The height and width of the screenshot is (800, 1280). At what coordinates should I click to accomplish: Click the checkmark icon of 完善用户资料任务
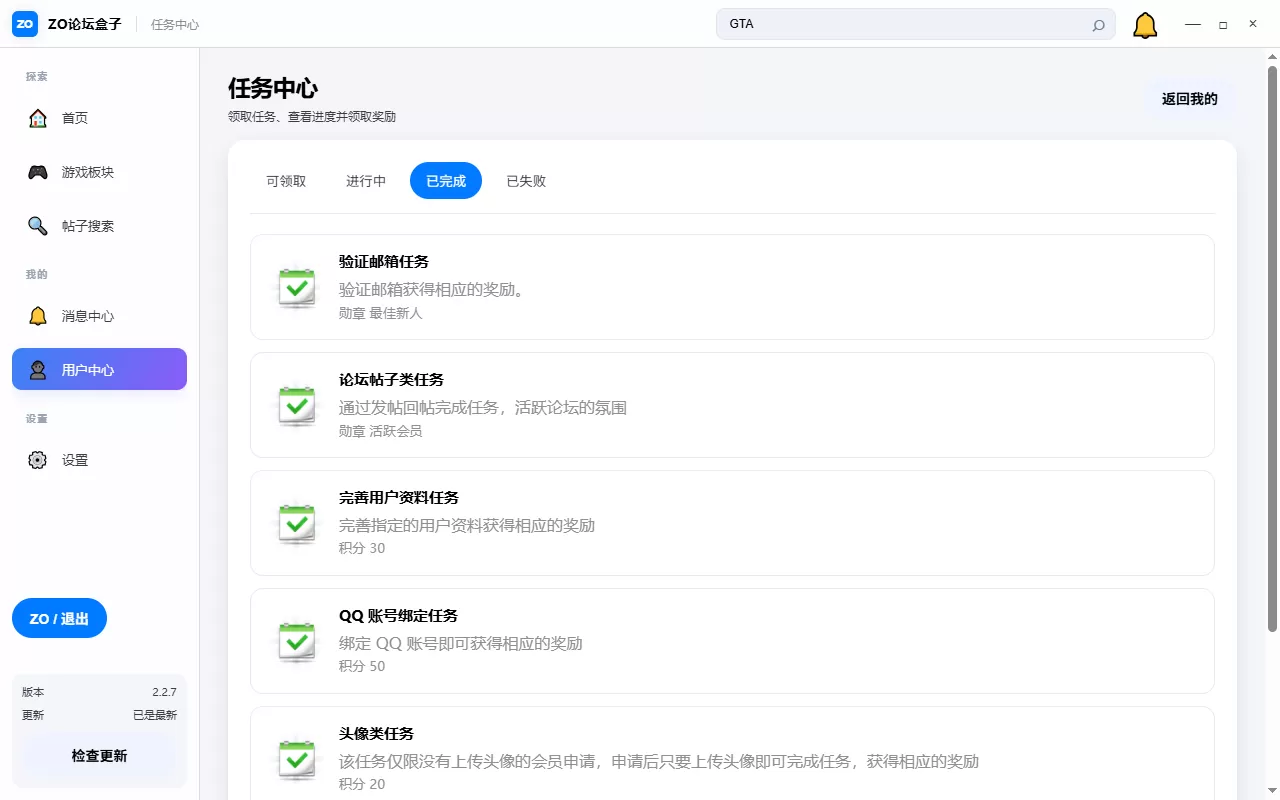(297, 523)
